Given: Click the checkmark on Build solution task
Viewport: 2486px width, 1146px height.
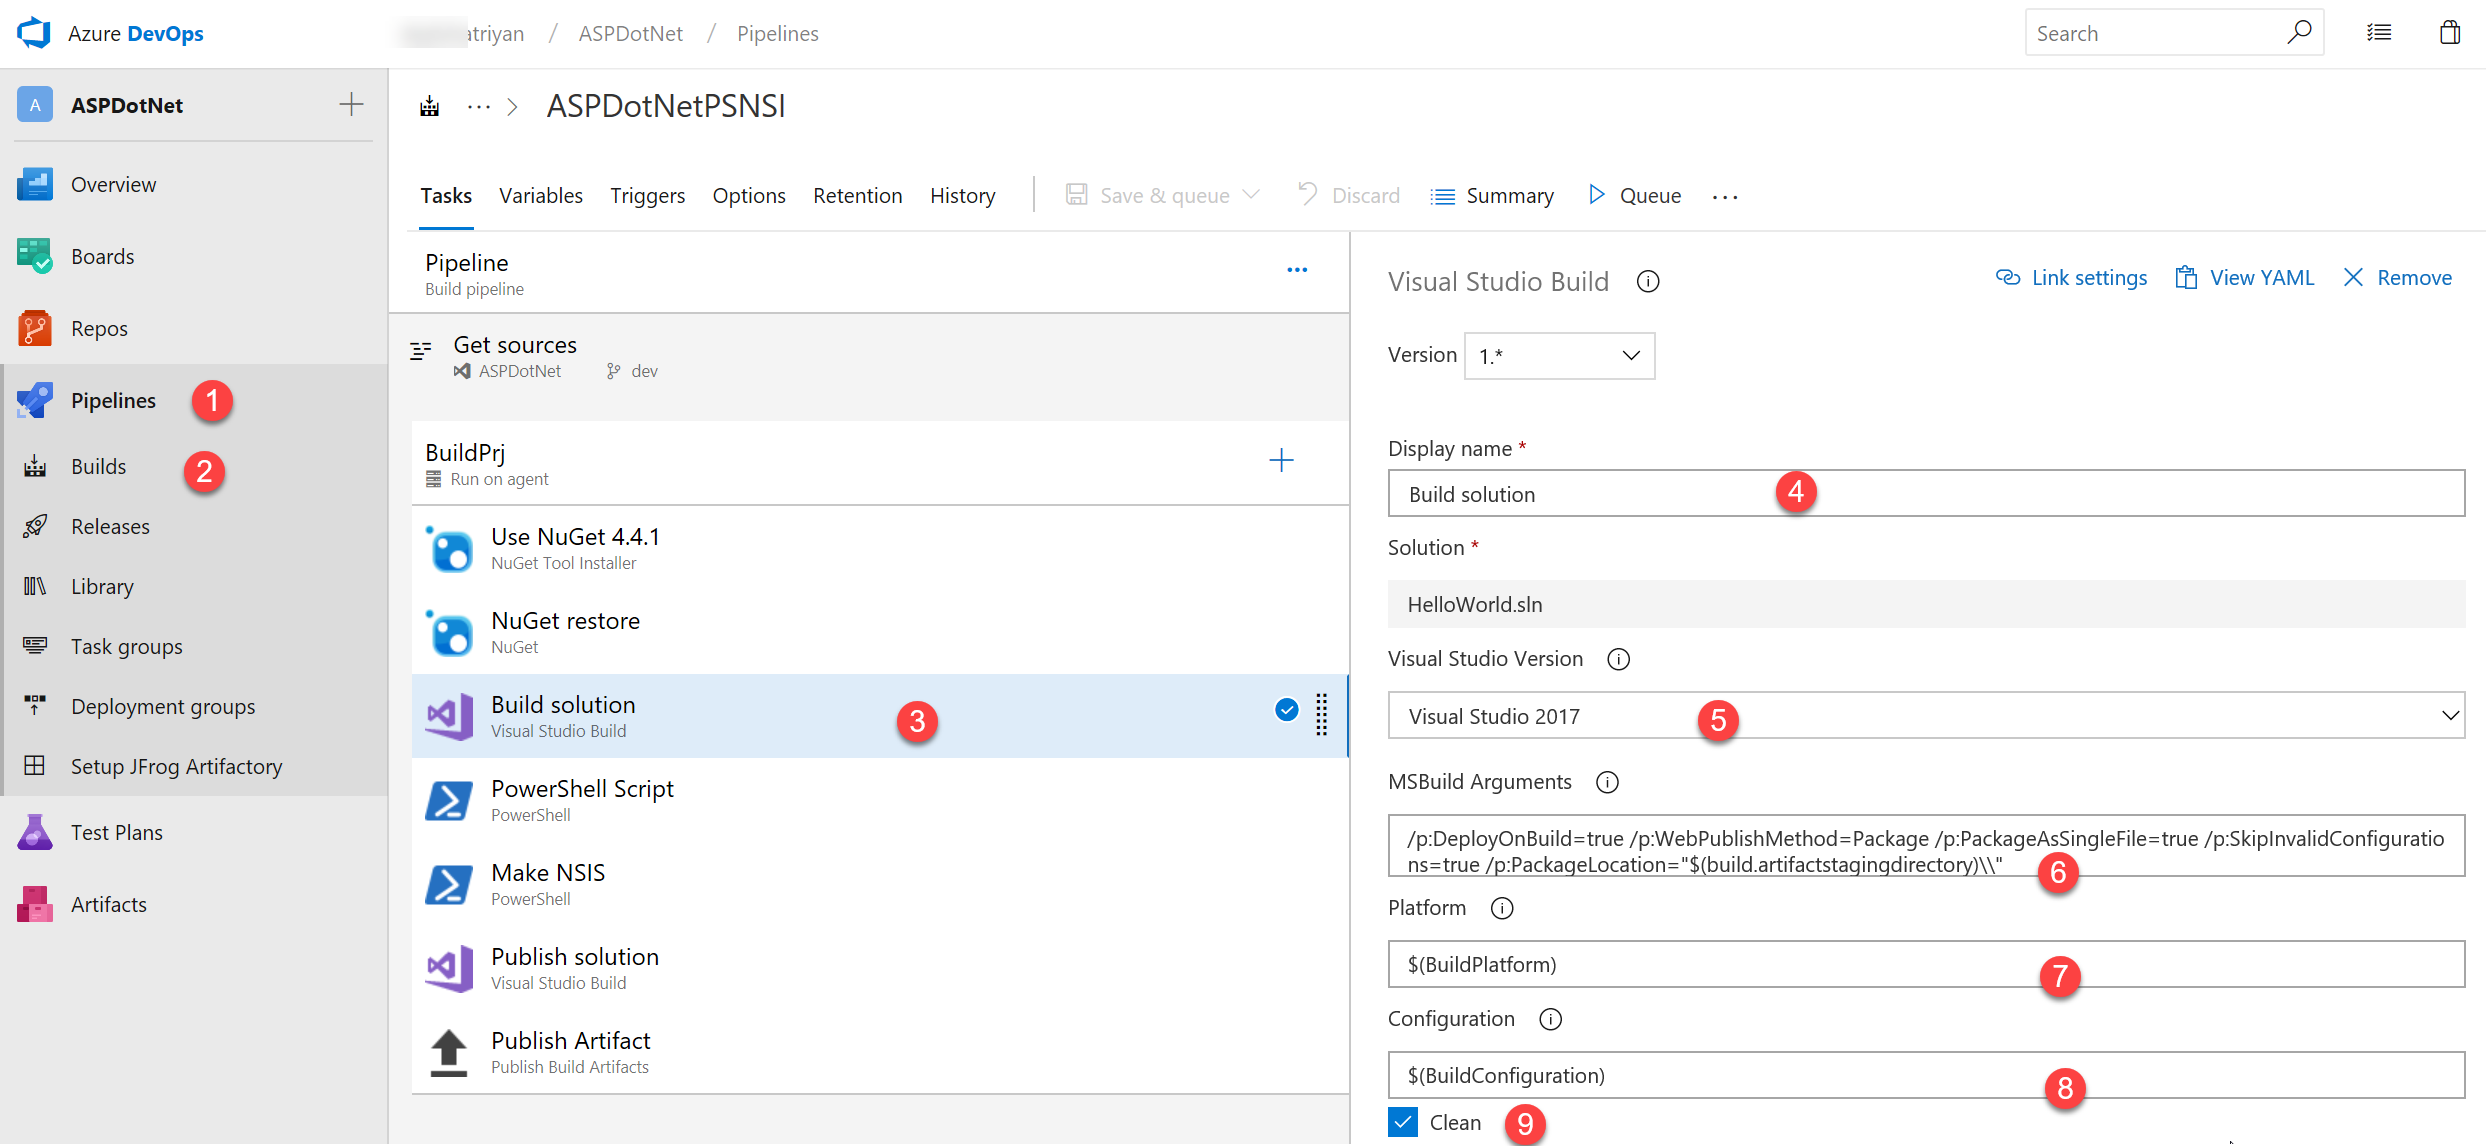Looking at the screenshot, I should (x=1287, y=710).
